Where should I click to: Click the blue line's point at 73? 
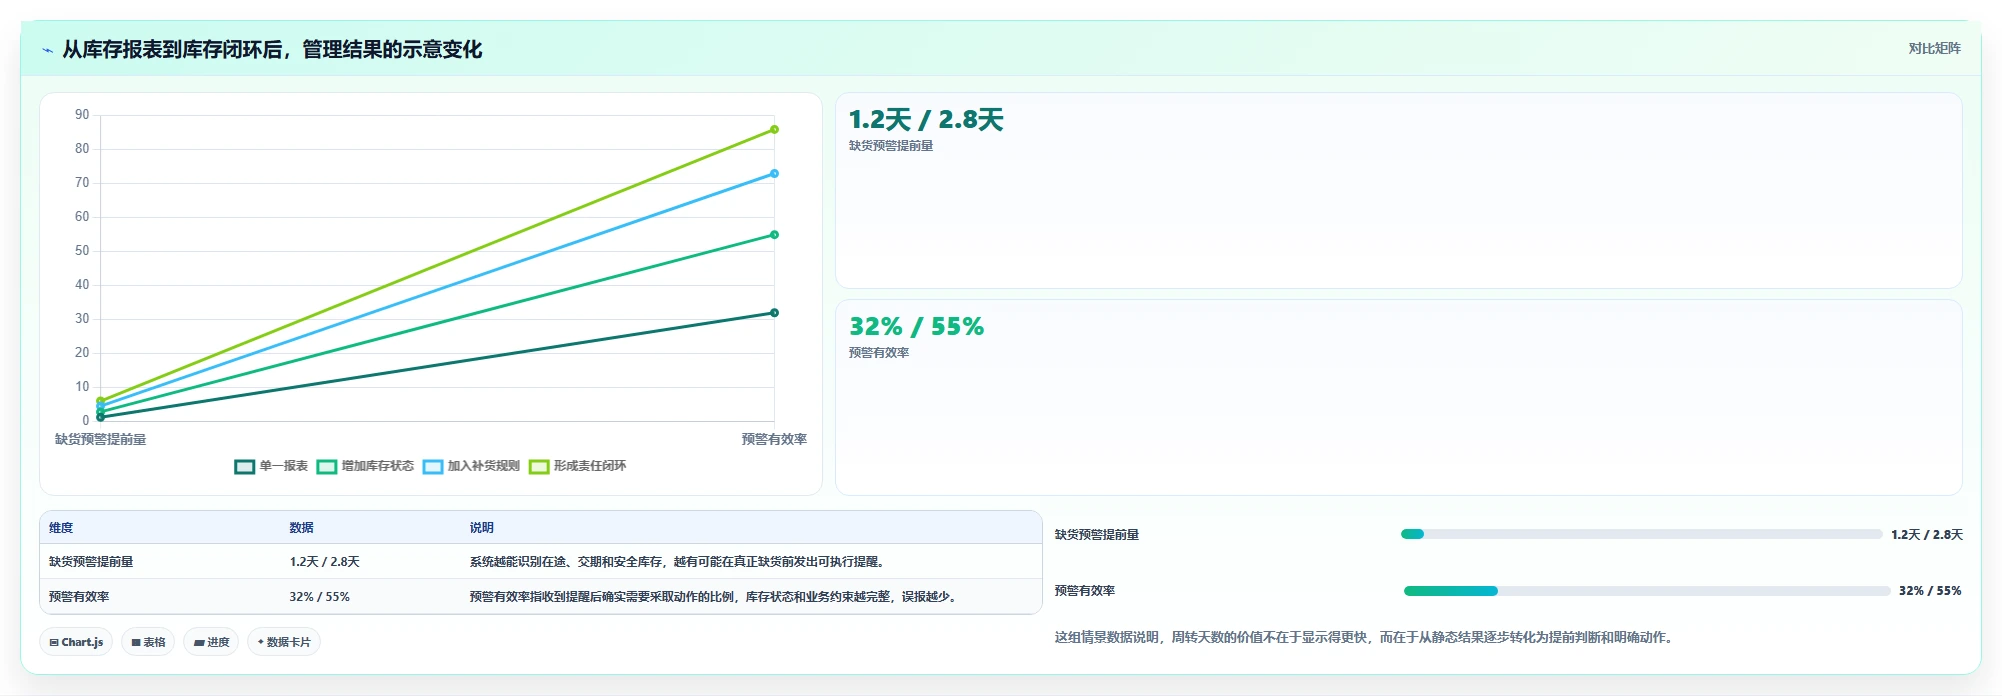point(774,174)
